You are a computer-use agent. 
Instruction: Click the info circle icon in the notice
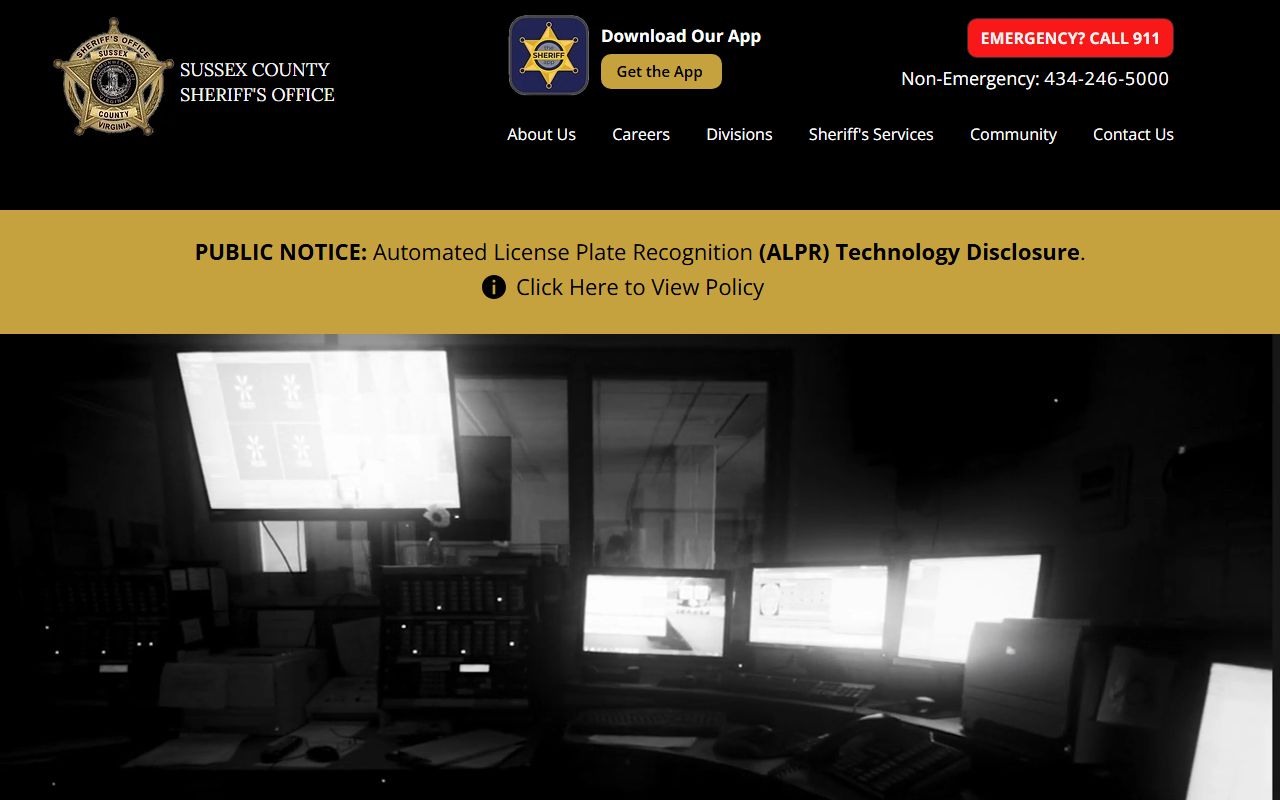(x=494, y=288)
